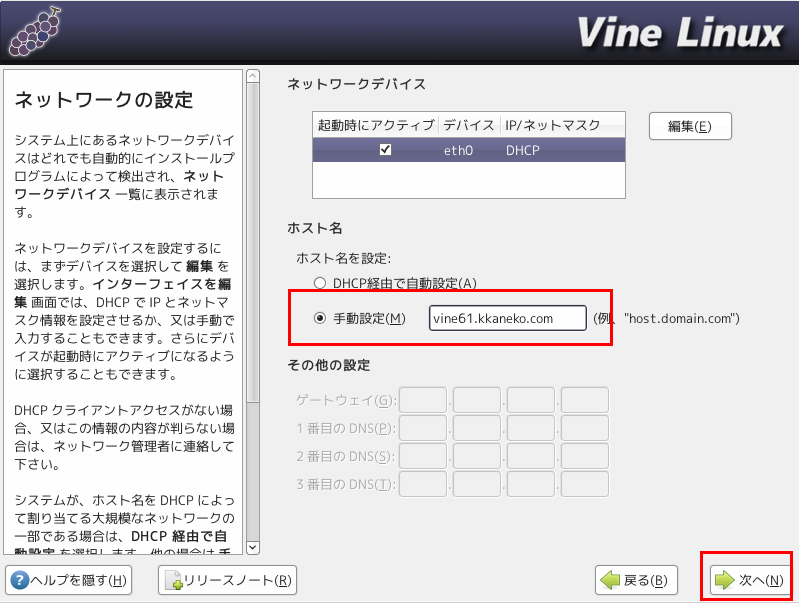Click hostname field containing vine61.kkaneko.com

click(x=508, y=318)
